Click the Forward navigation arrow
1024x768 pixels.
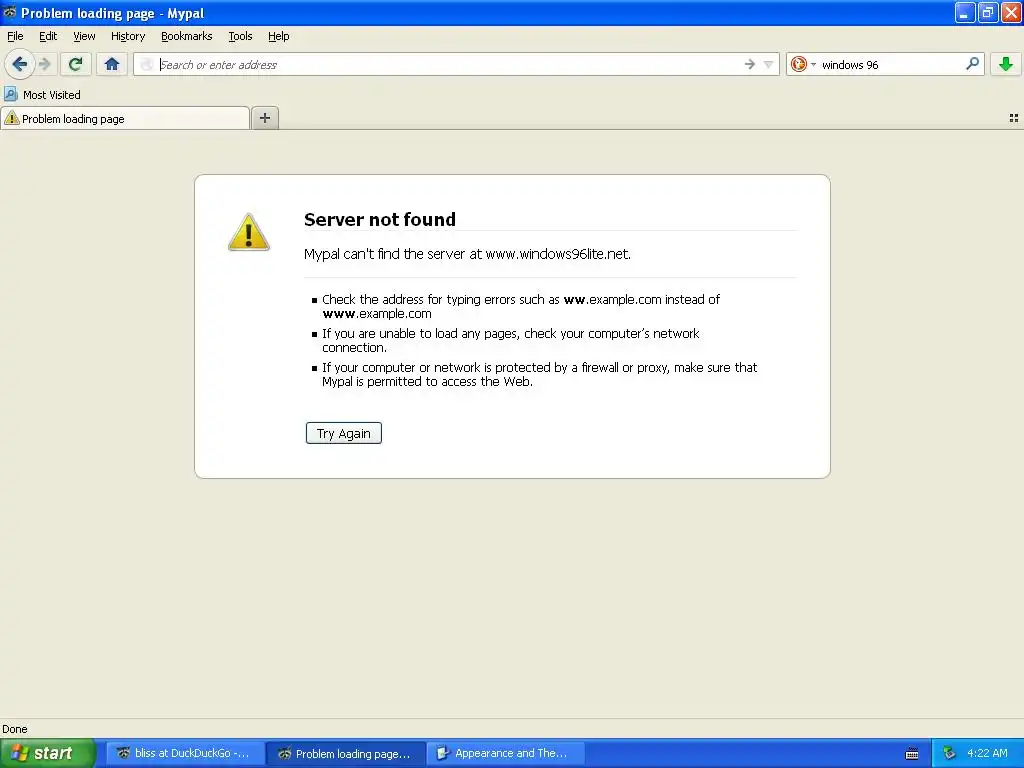point(44,64)
